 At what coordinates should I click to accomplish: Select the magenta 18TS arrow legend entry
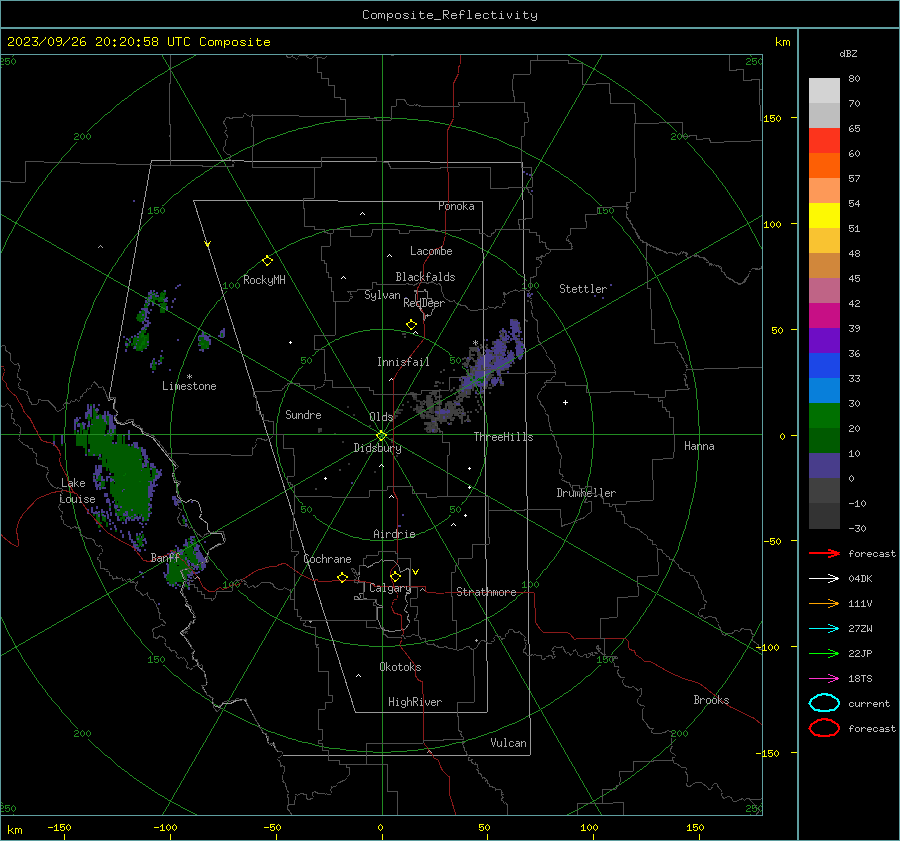point(824,679)
